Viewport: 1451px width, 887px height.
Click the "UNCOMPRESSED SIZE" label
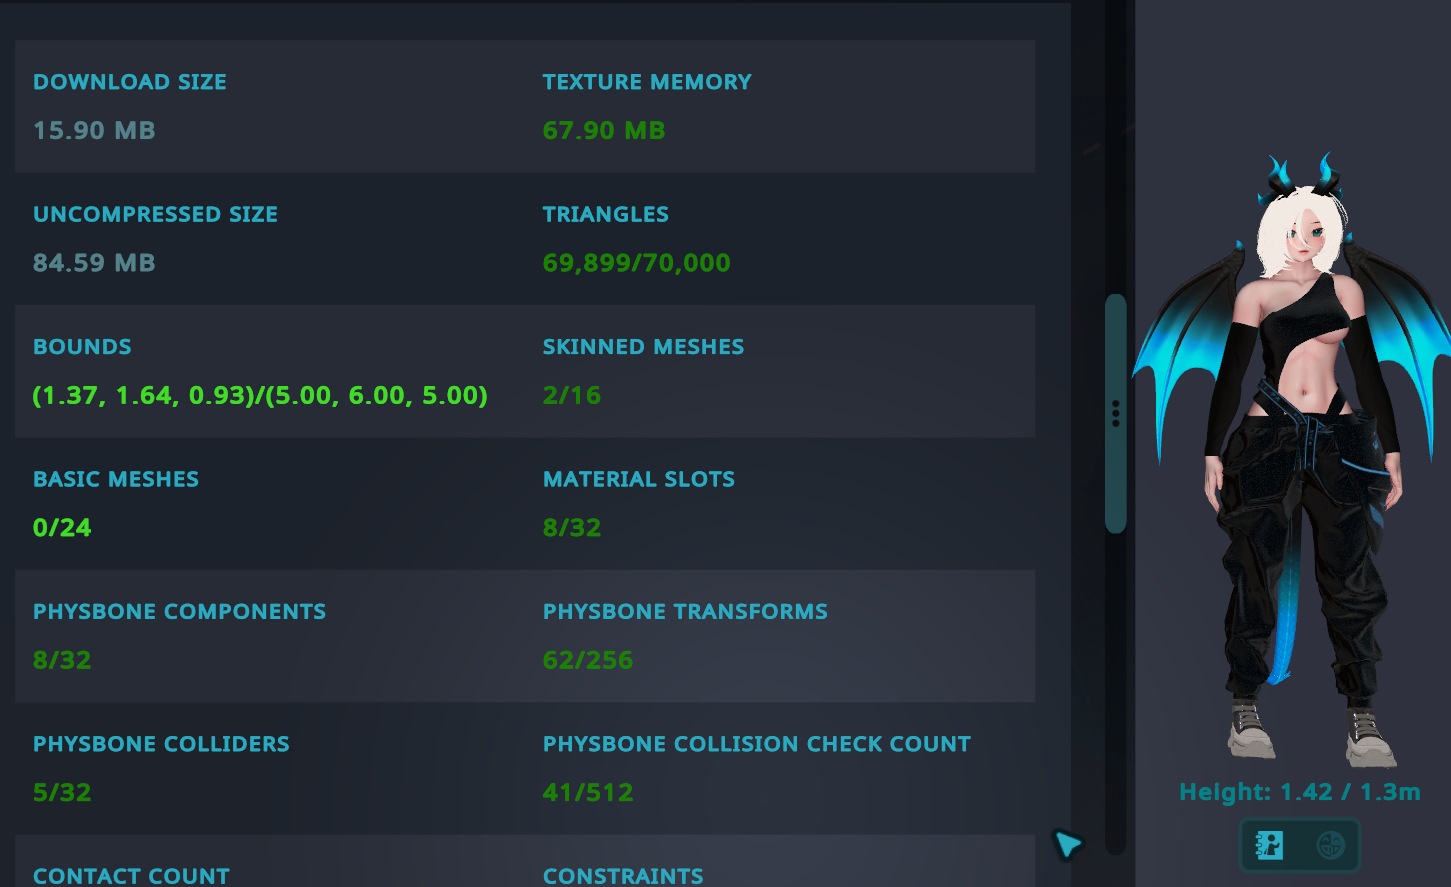pyautogui.click(x=155, y=214)
